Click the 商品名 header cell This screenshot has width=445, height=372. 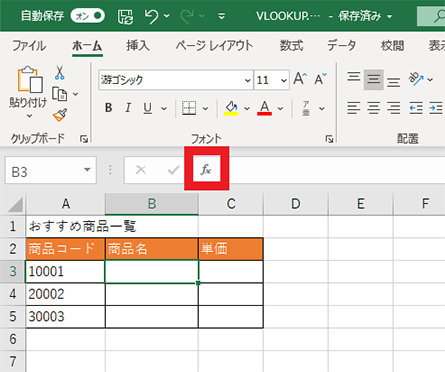click(x=152, y=249)
